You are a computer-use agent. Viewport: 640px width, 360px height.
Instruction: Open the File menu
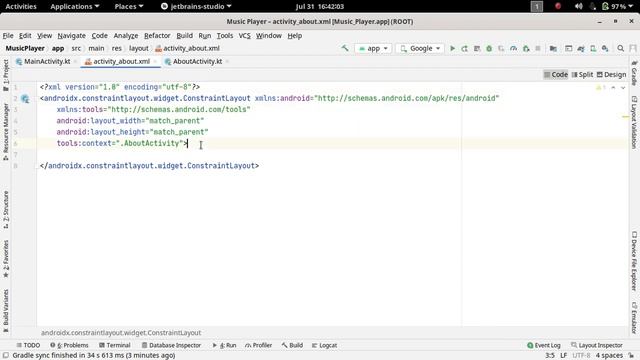tap(8, 36)
